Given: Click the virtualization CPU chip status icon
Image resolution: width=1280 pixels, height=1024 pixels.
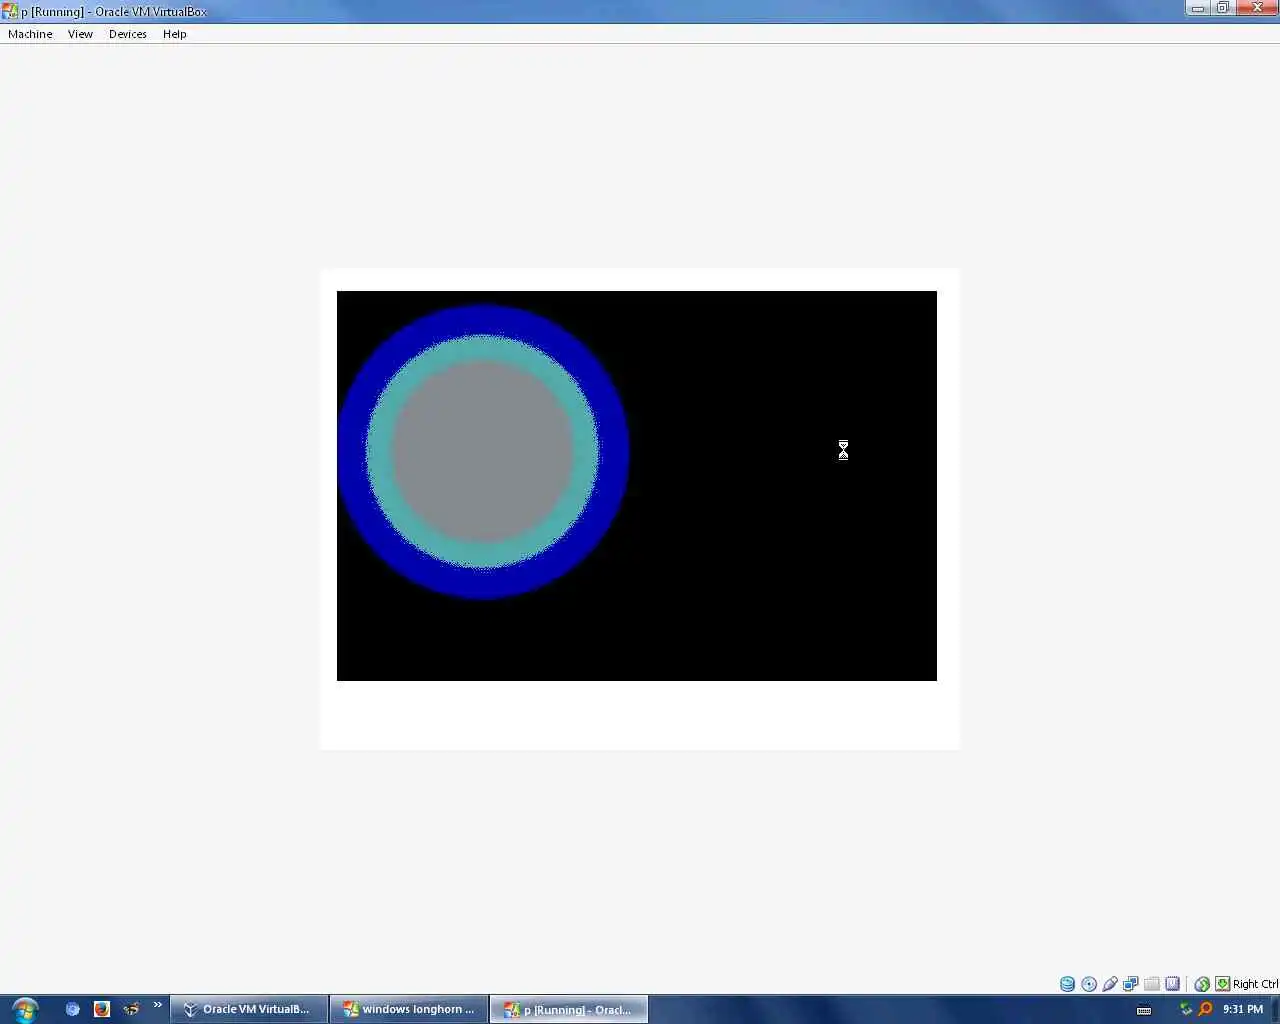Looking at the screenshot, I should point(1172,984).
